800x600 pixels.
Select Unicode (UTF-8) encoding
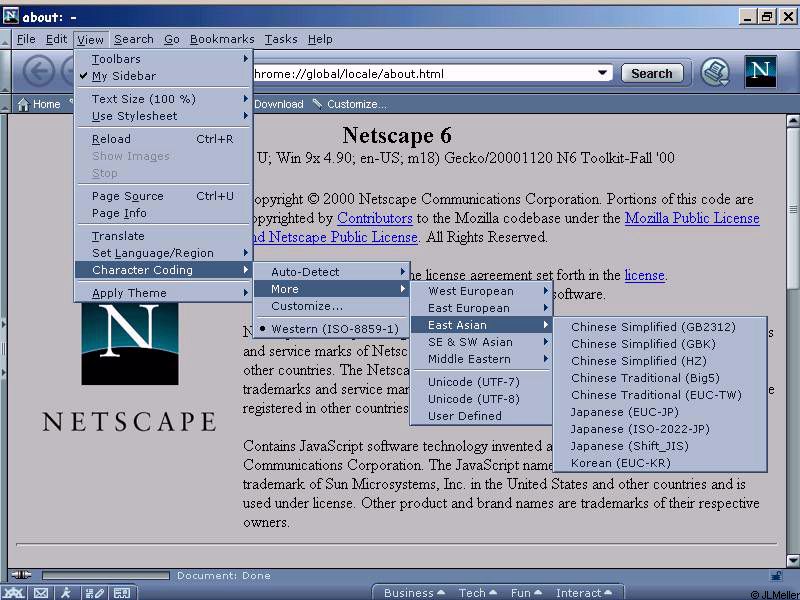point(481,399)
